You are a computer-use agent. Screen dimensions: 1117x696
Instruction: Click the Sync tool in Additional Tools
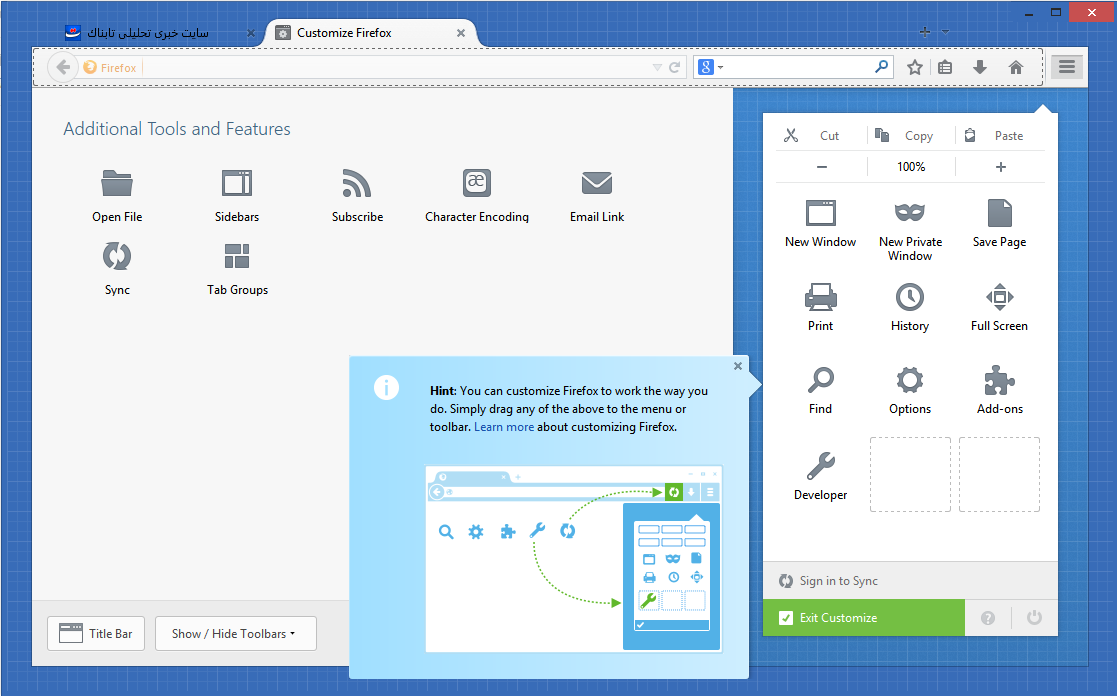[117, 256]
